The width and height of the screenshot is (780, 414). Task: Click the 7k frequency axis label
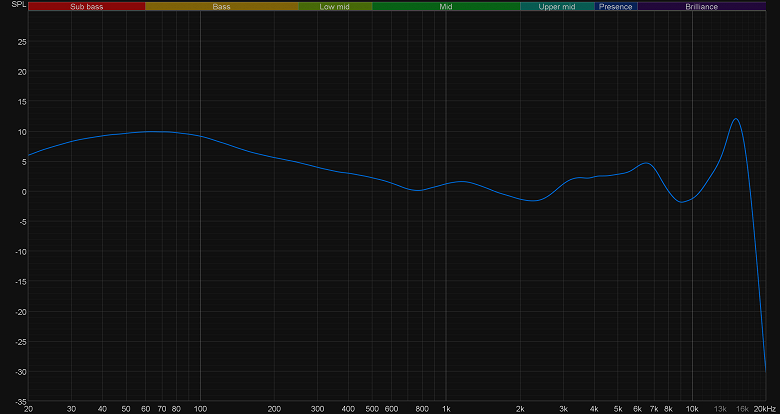pos(654,409)
